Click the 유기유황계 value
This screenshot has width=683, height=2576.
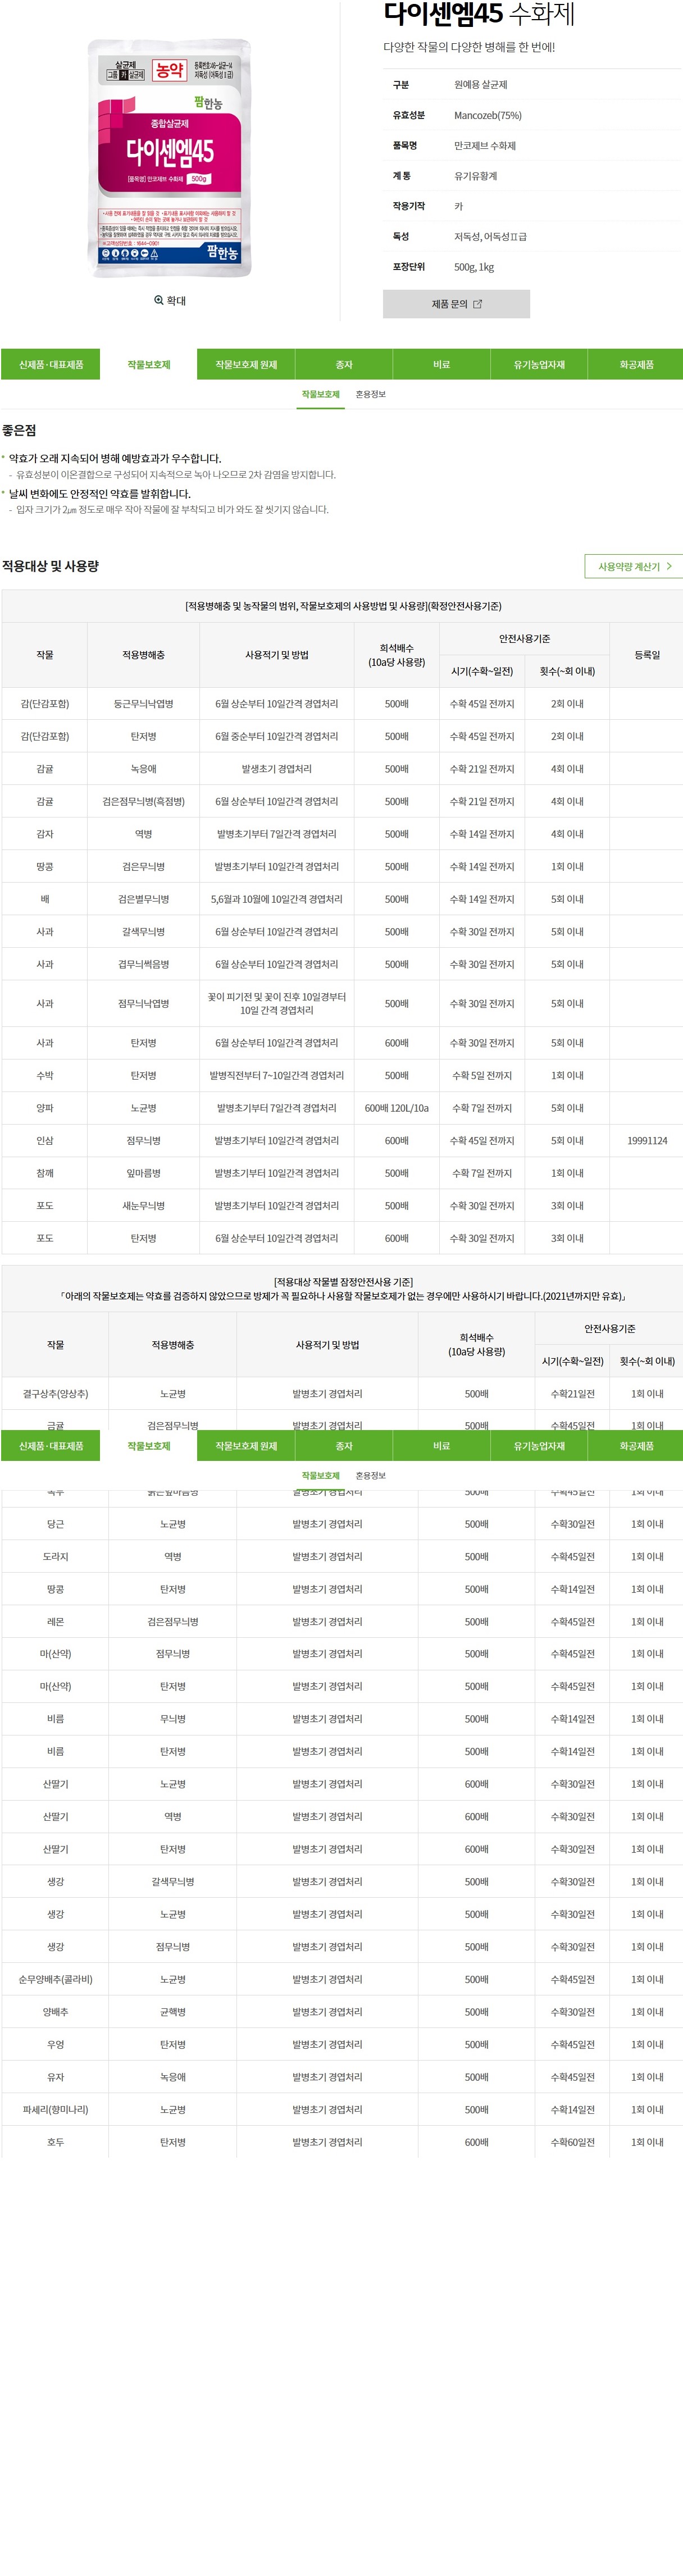coord(476,176)
